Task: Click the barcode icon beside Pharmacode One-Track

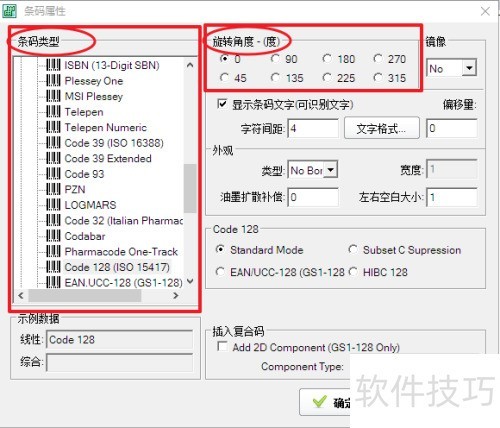Action: (x=53, y=251)
